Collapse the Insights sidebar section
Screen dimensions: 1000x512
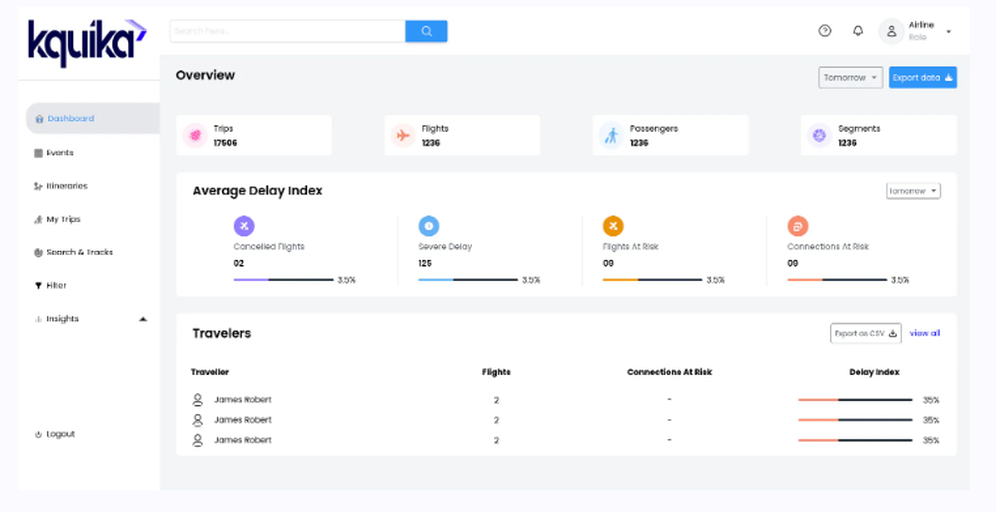pos(143,319)
